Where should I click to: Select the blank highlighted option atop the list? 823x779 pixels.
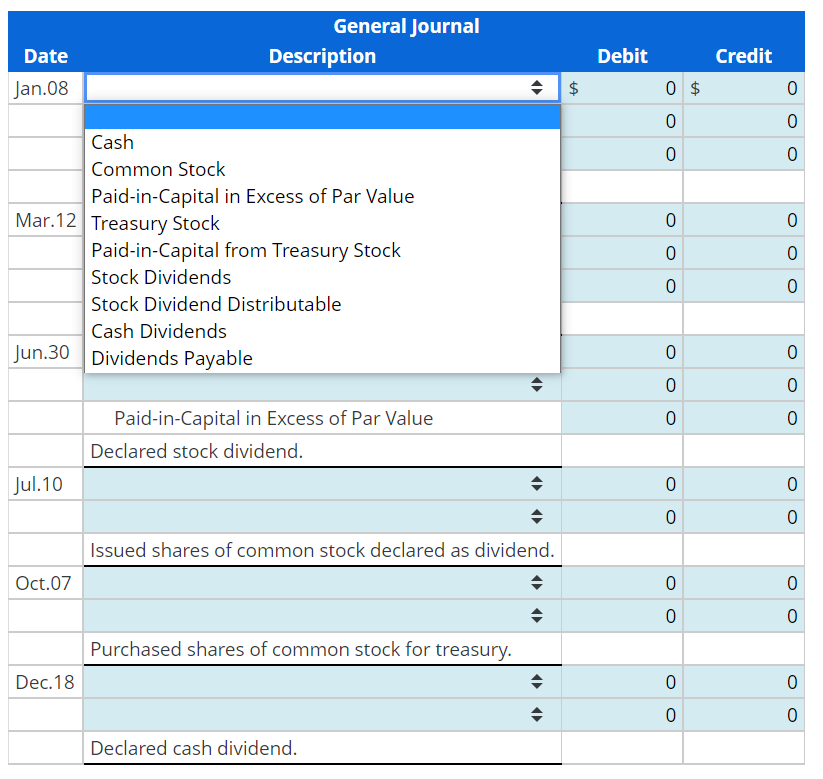pyautogui.click(x=322, y=117)
